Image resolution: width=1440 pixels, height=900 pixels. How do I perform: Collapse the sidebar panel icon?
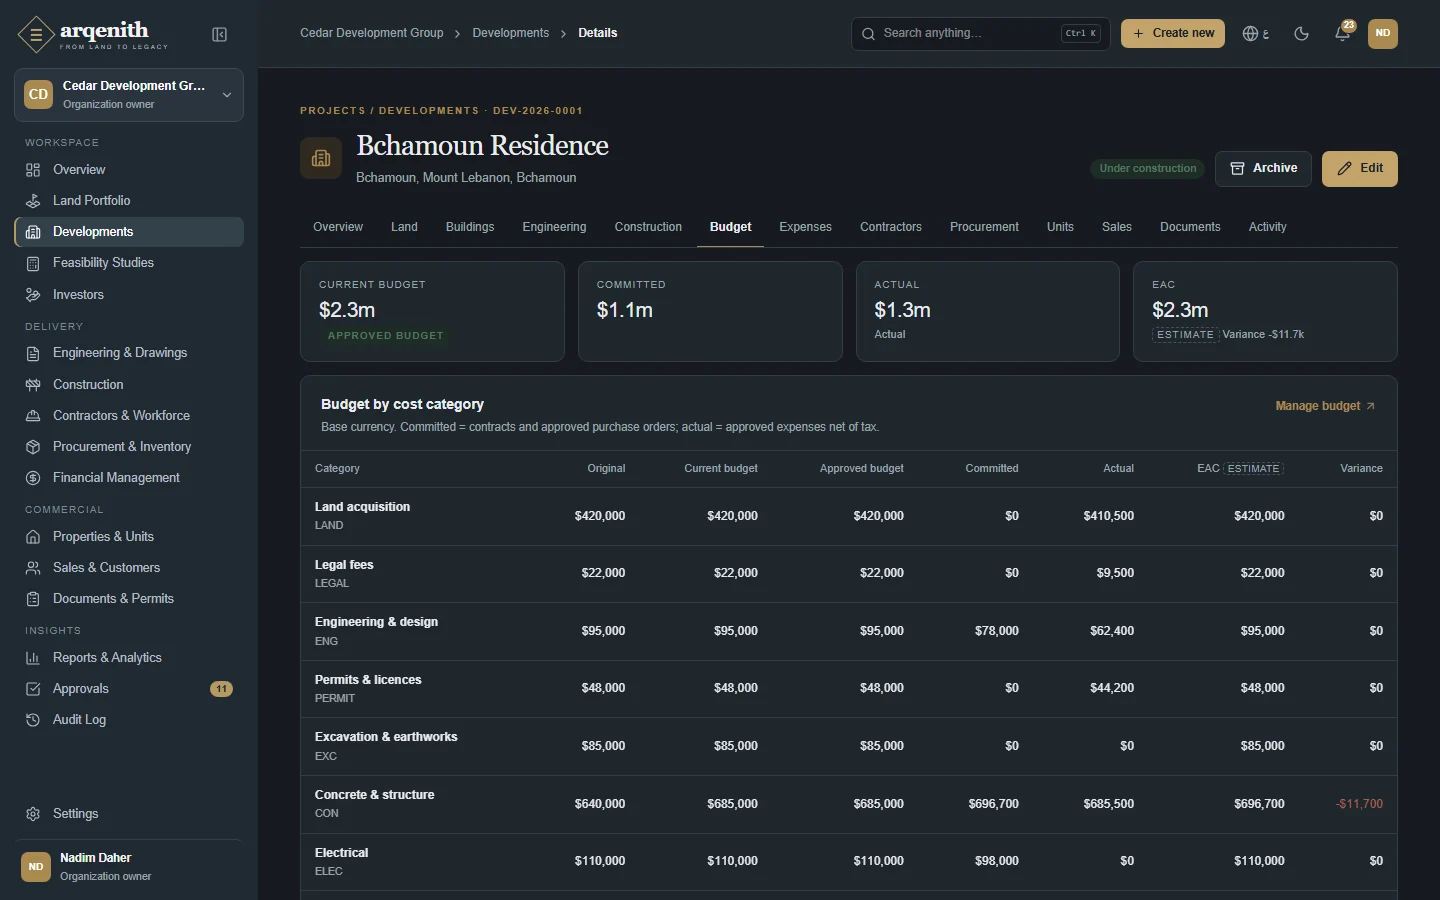tap(220, 35)
